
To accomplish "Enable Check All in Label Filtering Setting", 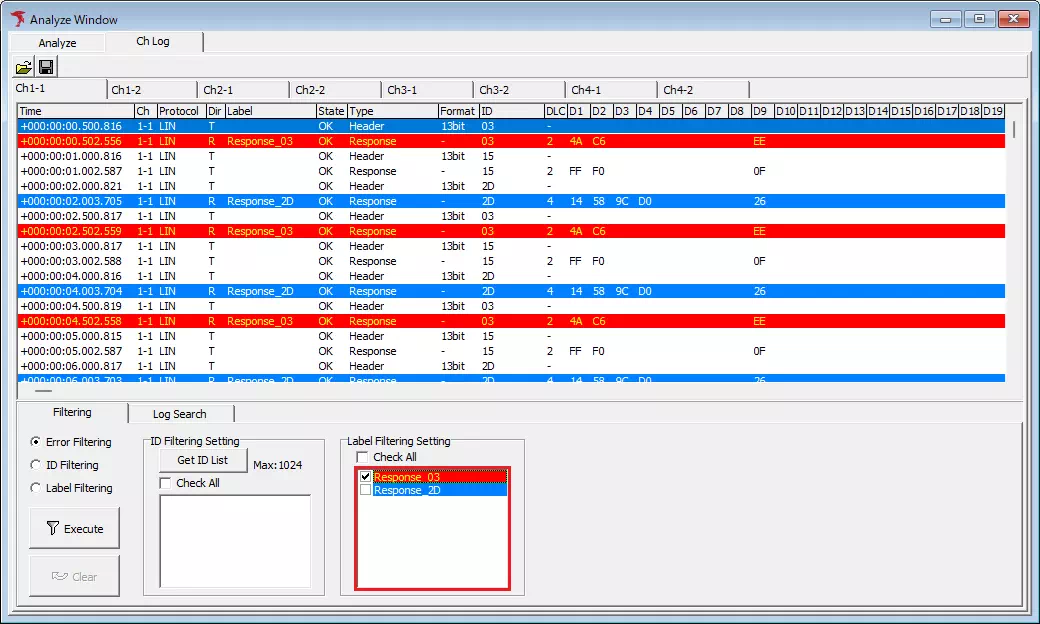I will (363, 455).
